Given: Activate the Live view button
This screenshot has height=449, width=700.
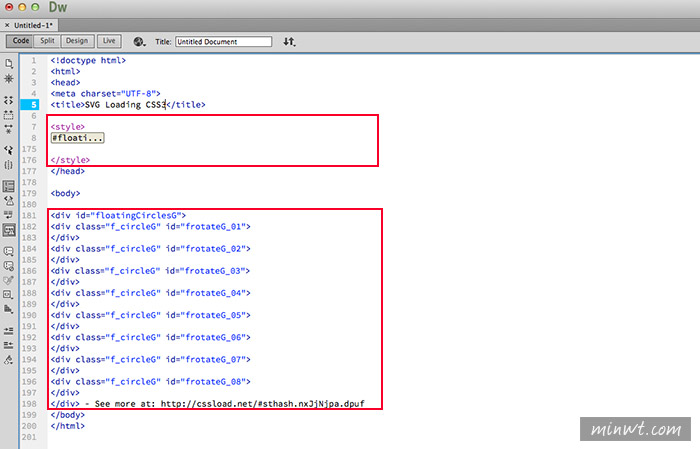Looking at the screenshot, I should [x=108, y=41].
